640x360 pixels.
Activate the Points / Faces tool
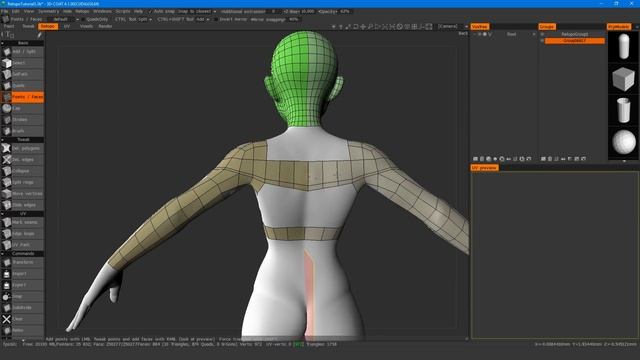pos(22,97)
